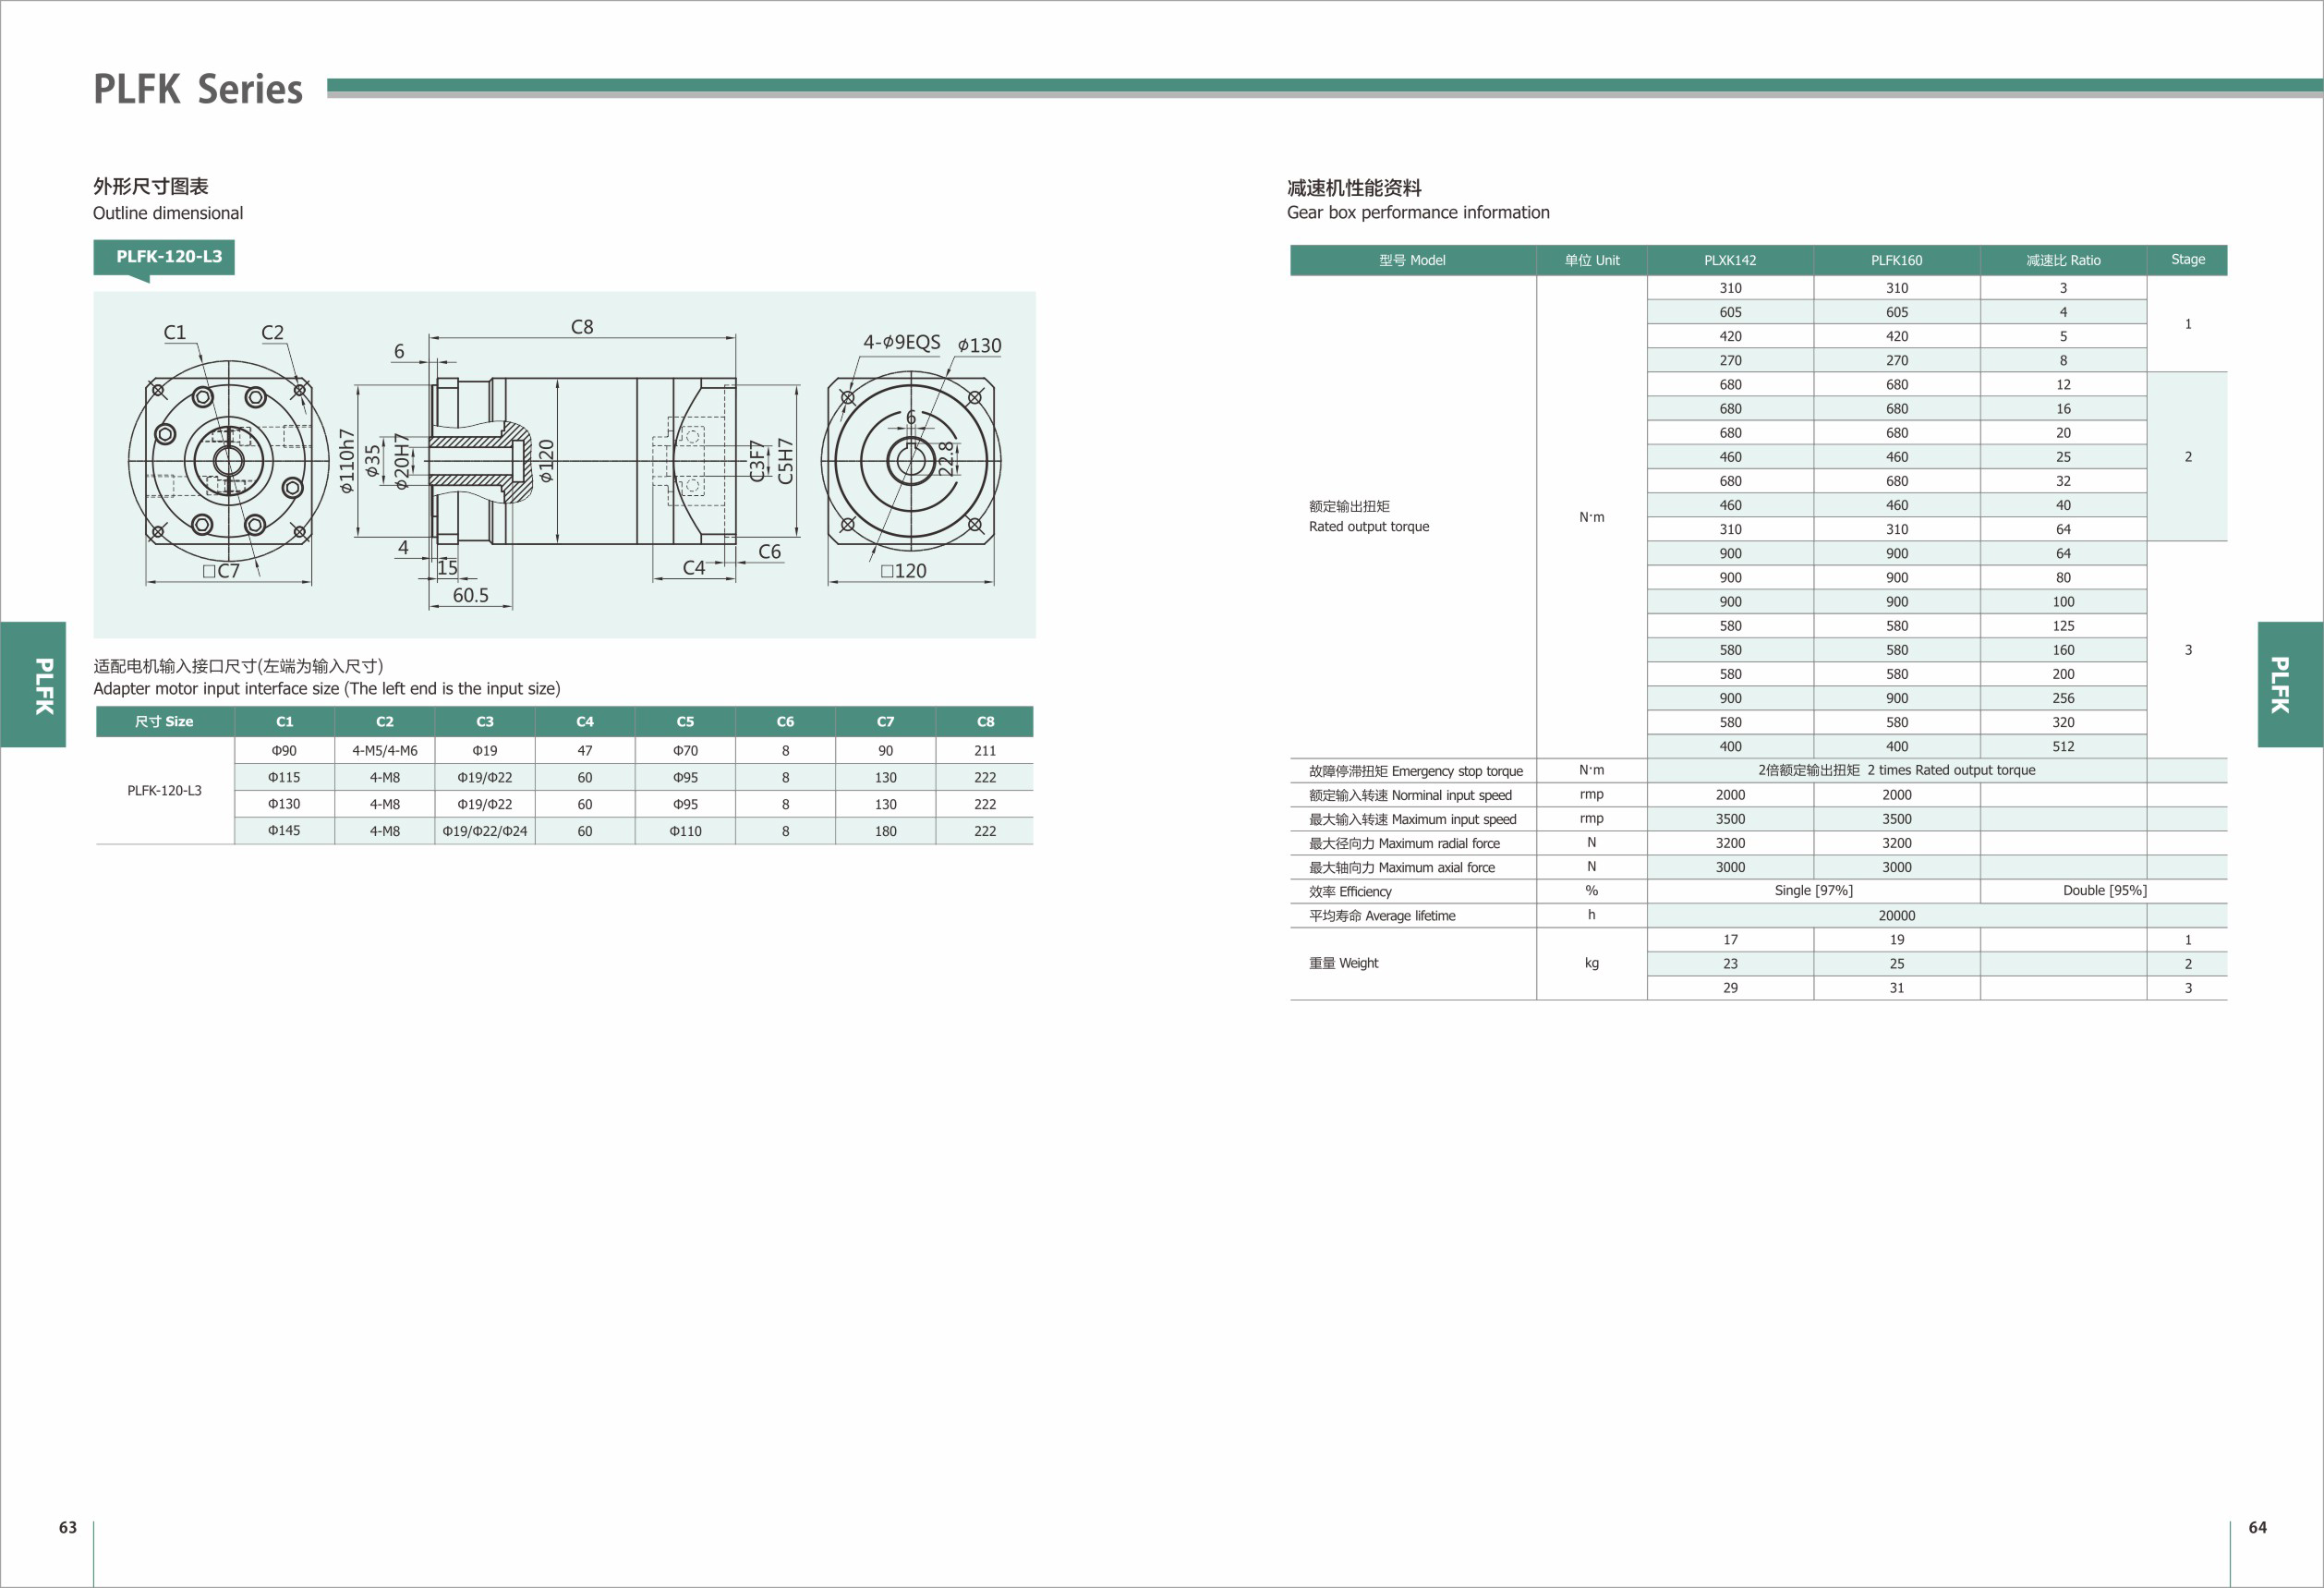Click page number 63

(x=68, y=1527)
